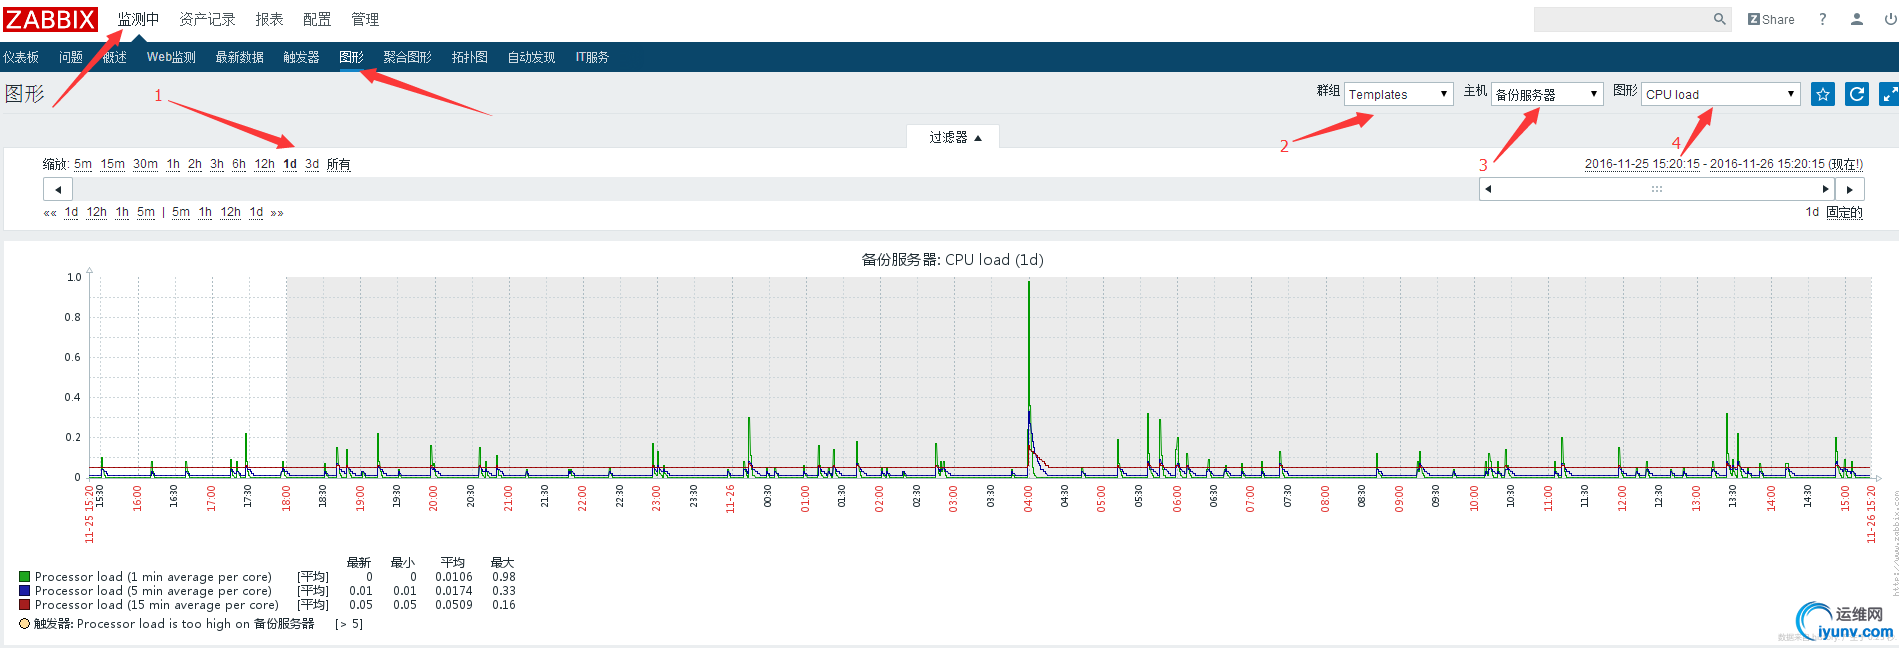Image resolution: width=1899 pixels, height=648 pixels.
Task: Click the 04:00 peak on CPU graph
Action: click(x=1029, y=284)
